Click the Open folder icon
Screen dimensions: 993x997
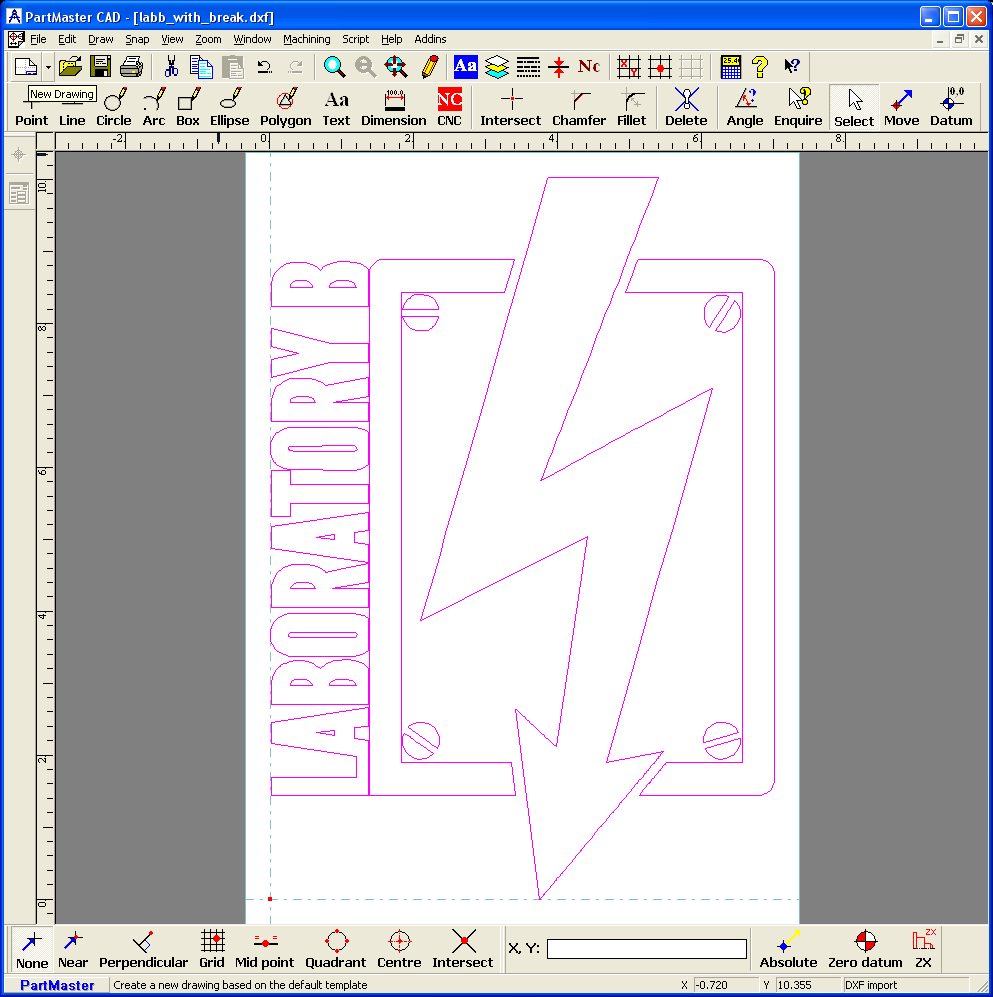70,66
